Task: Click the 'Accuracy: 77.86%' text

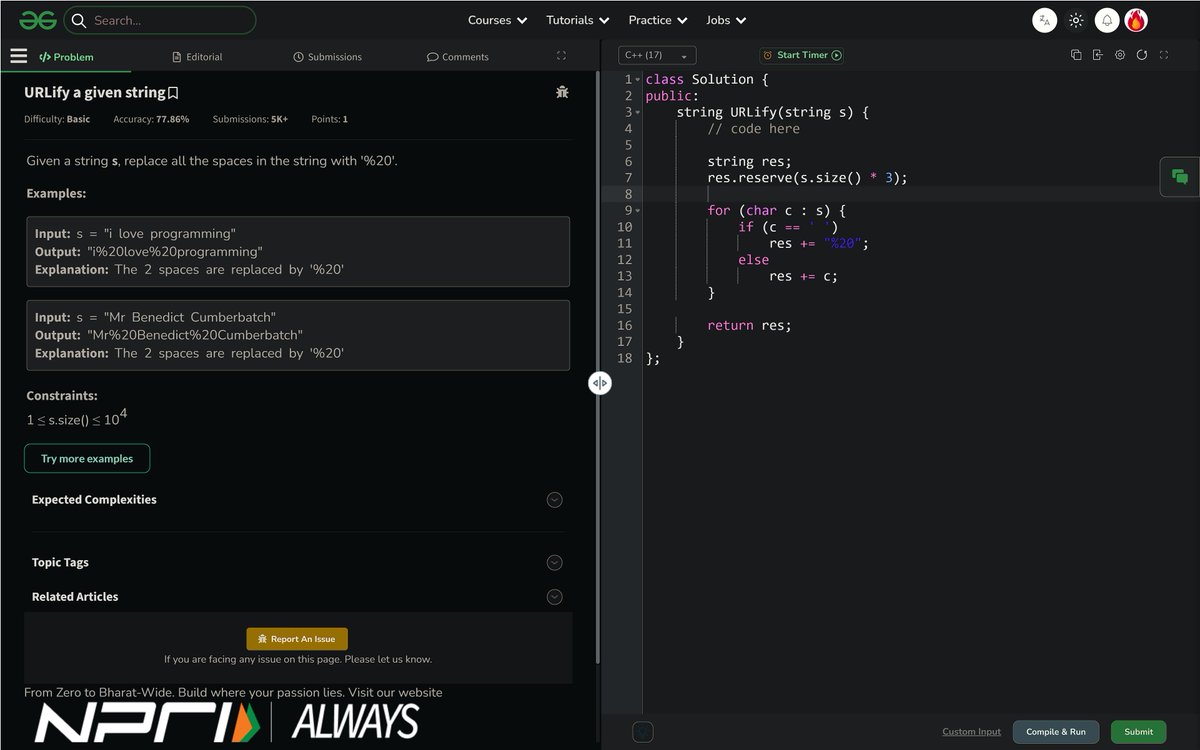Action: click(x=151, y=119)
